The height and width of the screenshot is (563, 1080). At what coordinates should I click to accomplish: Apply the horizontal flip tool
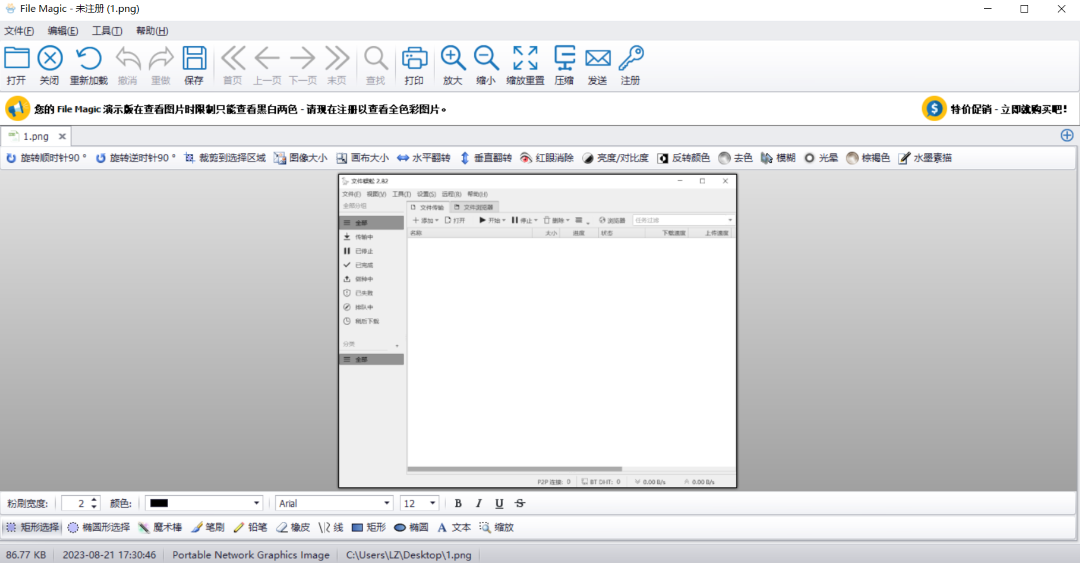click(424, 158)
